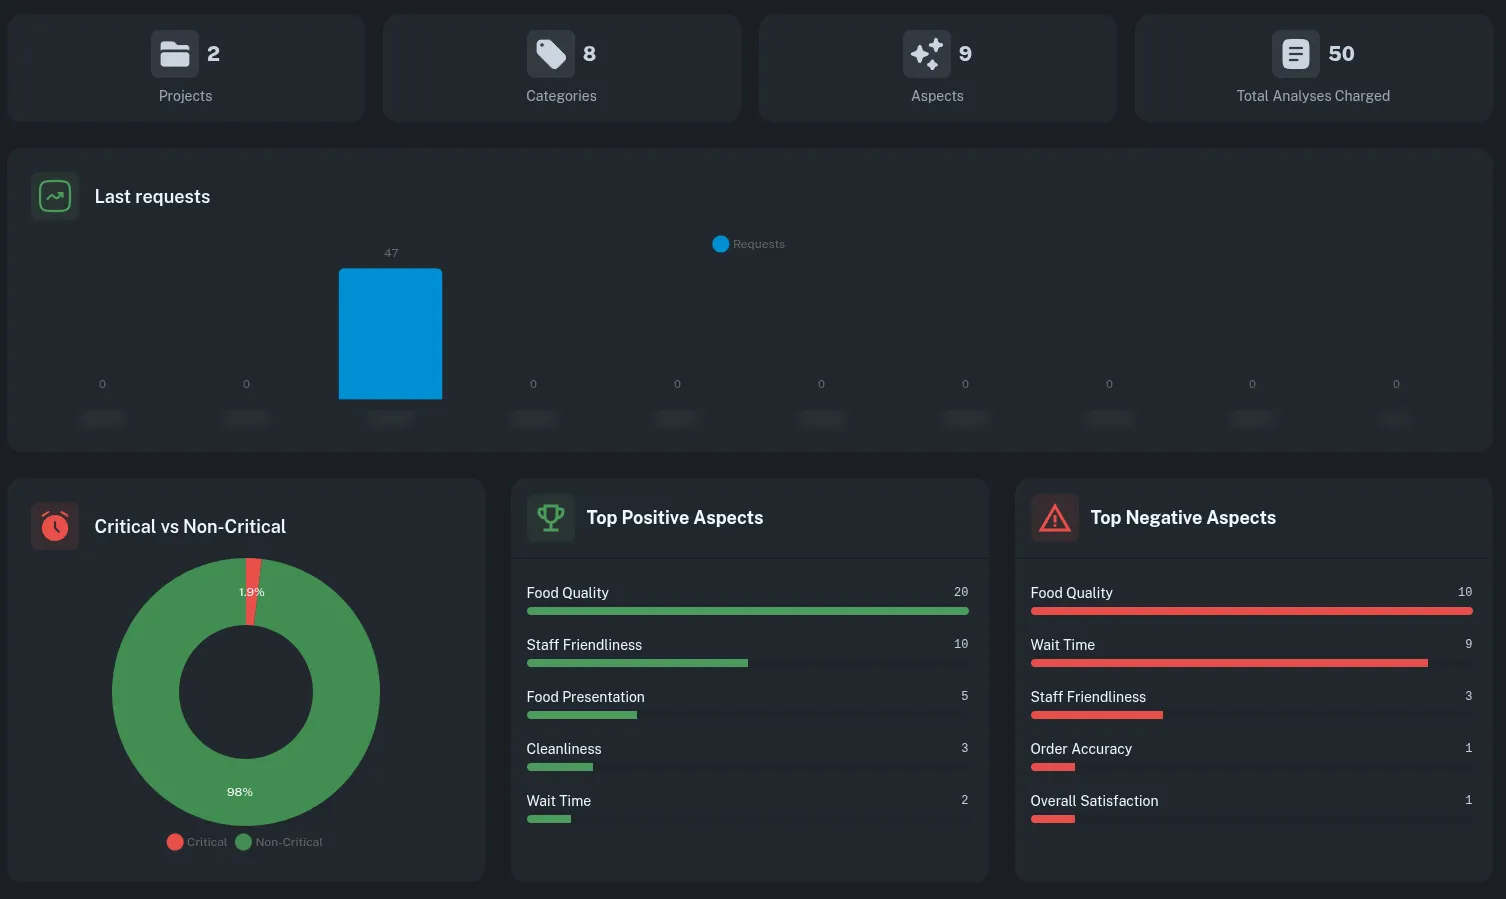Click positive Food Quality green progress bar
1506x899 pixels.
747,611
